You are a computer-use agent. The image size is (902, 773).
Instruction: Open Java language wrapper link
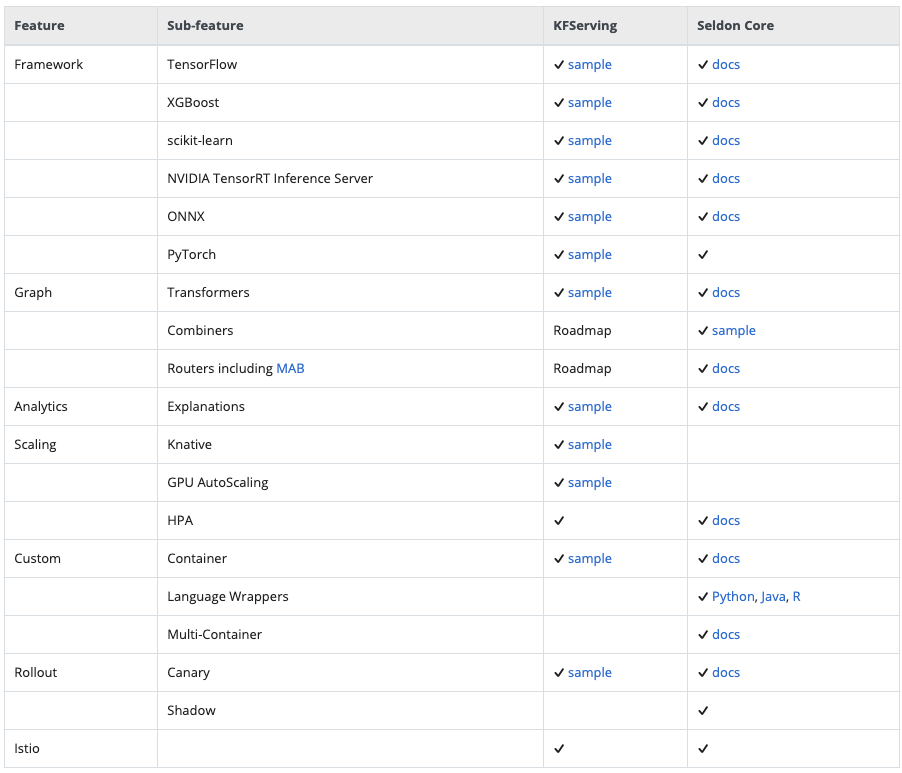(773, 596)
